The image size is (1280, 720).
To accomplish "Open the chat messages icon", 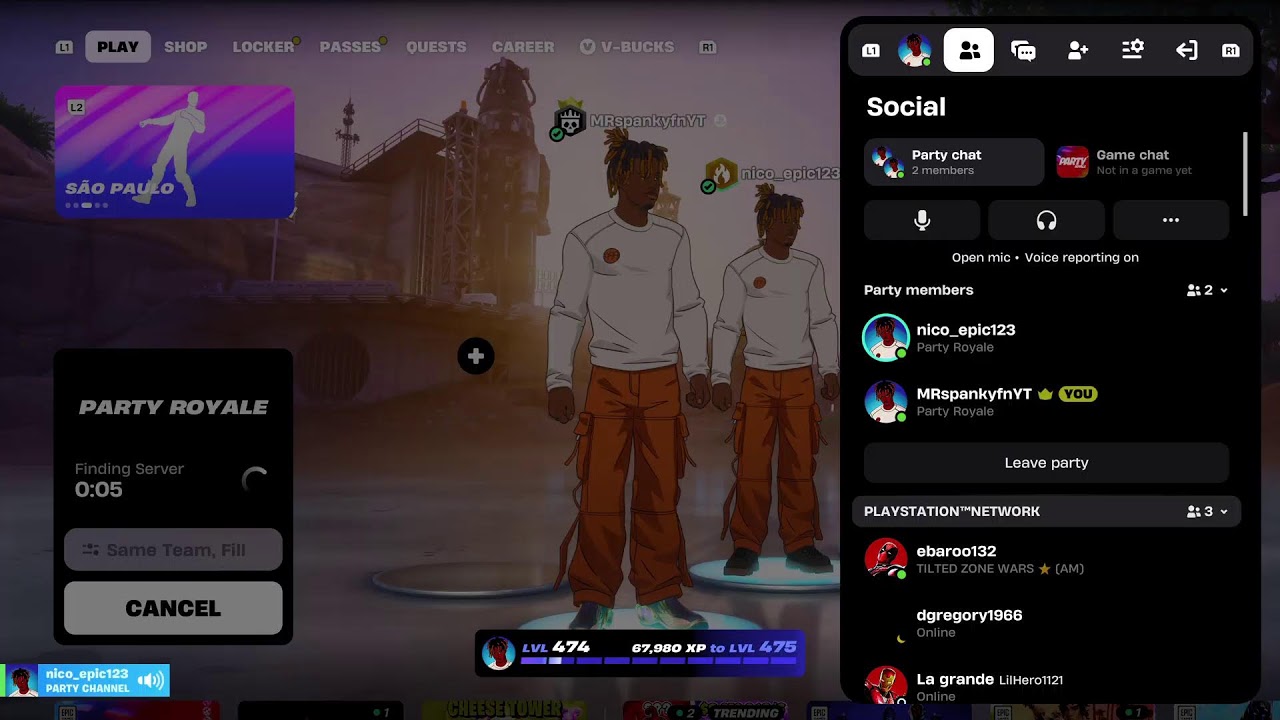I will (1023, 50).
